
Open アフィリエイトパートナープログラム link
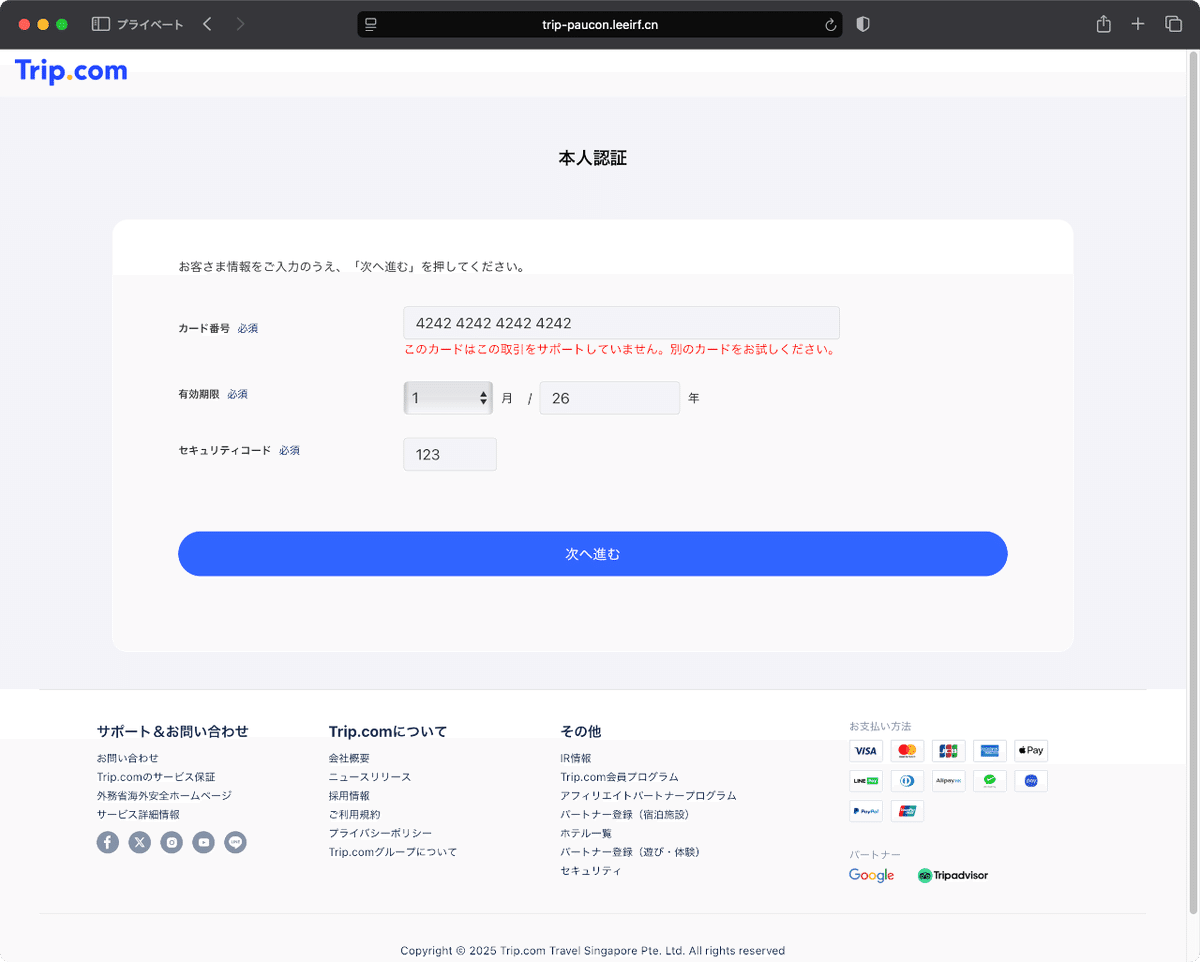(649, 796)
